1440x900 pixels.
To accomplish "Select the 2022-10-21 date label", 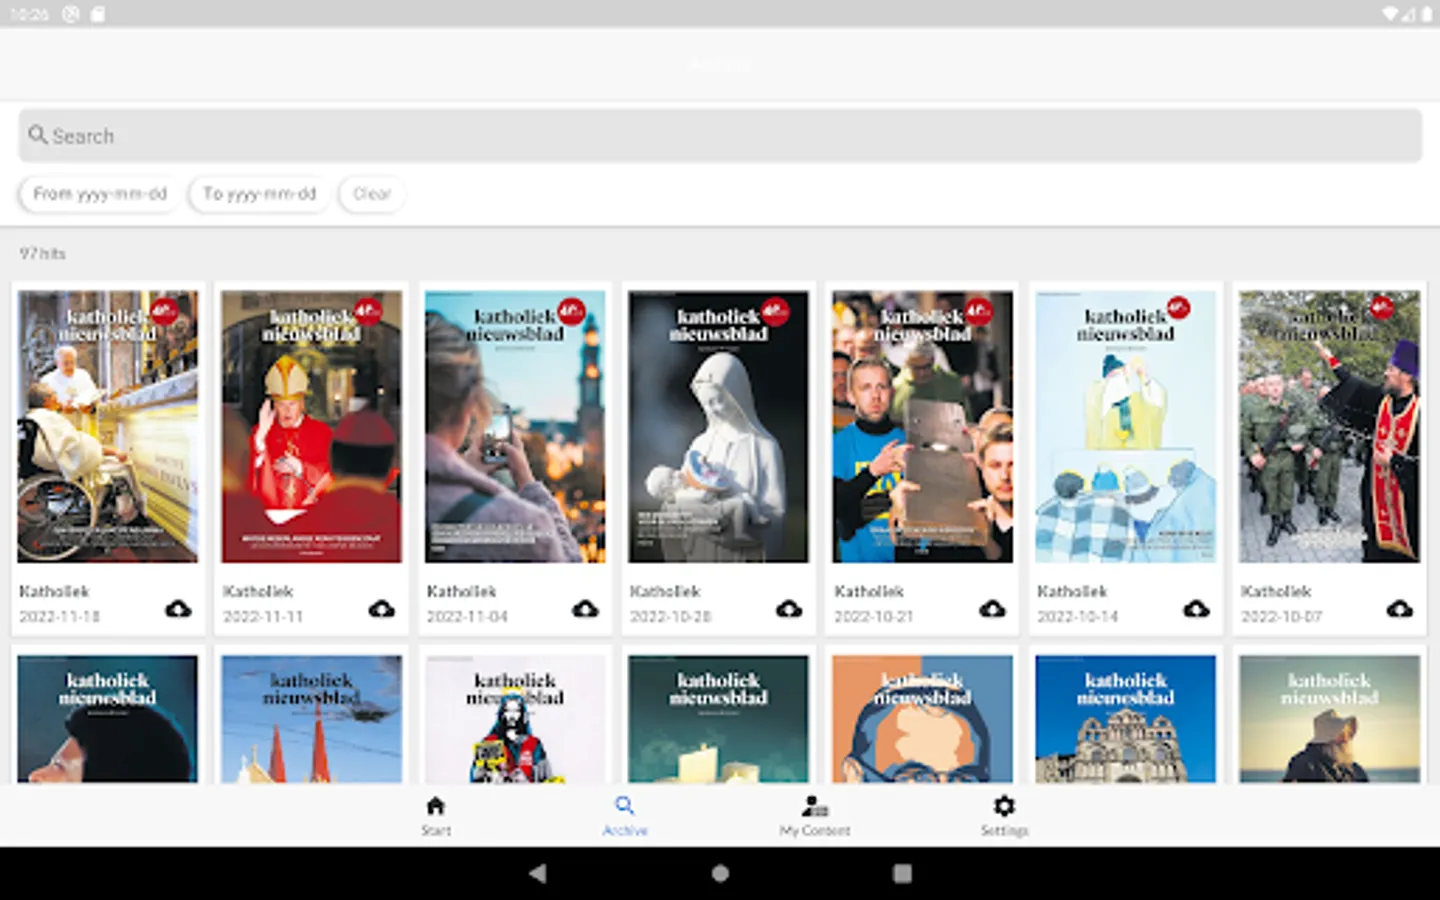I will coord(874,617).
